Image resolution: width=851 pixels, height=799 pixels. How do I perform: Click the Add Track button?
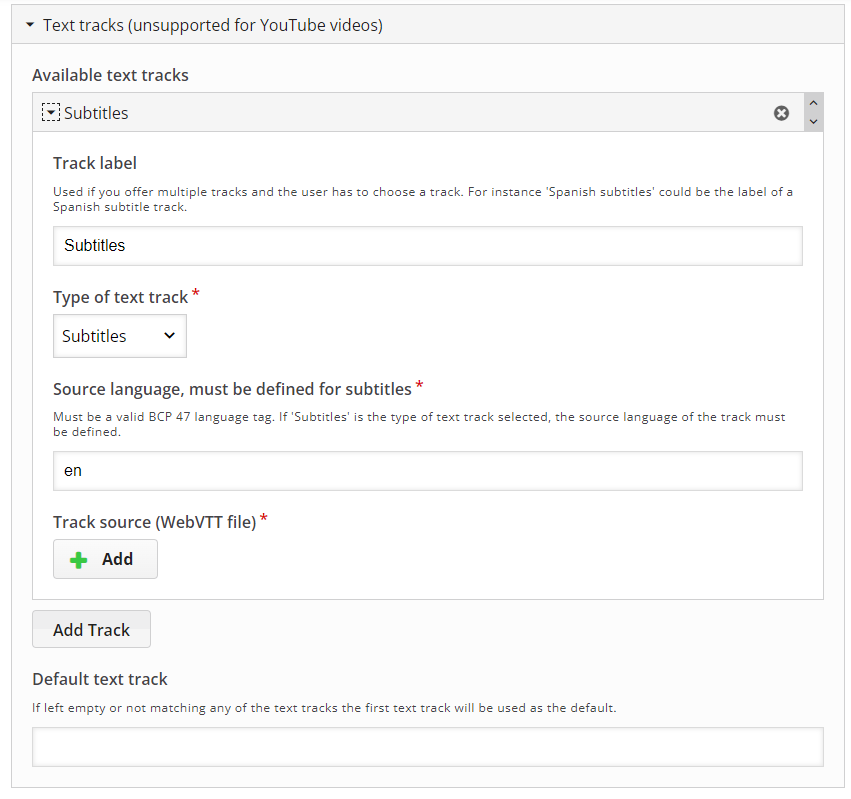coord(91,630)
